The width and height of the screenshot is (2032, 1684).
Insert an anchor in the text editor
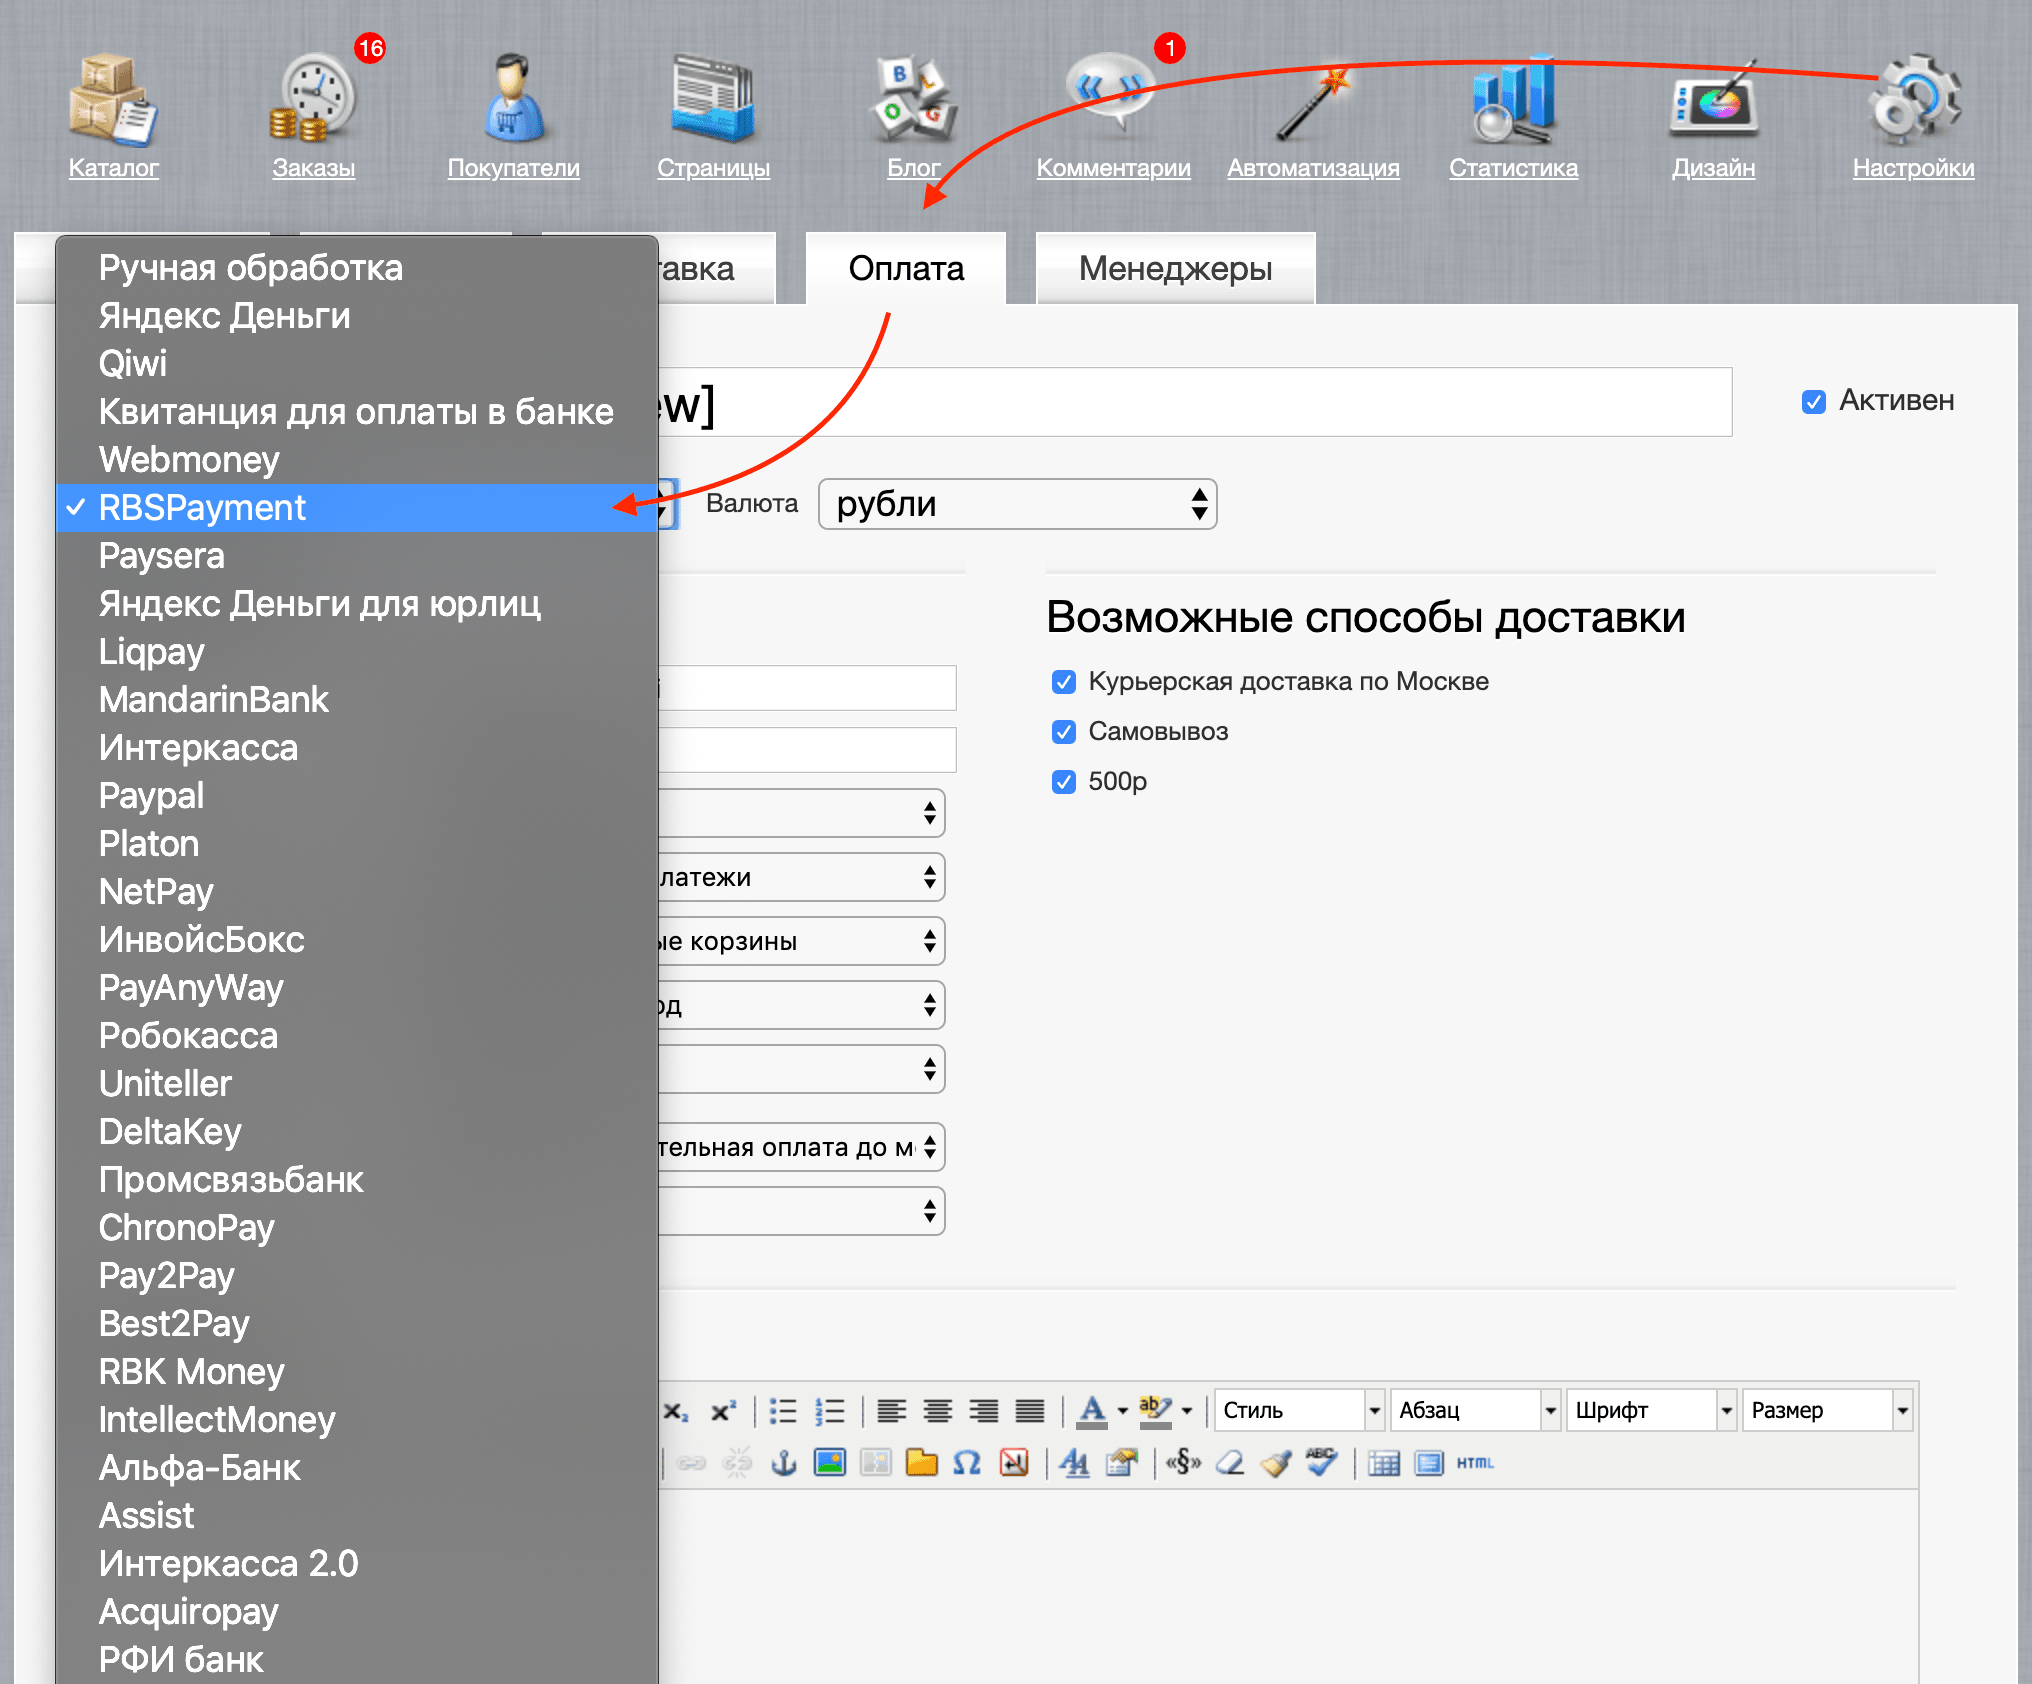pyautogui.click(x=786, y=1462)
